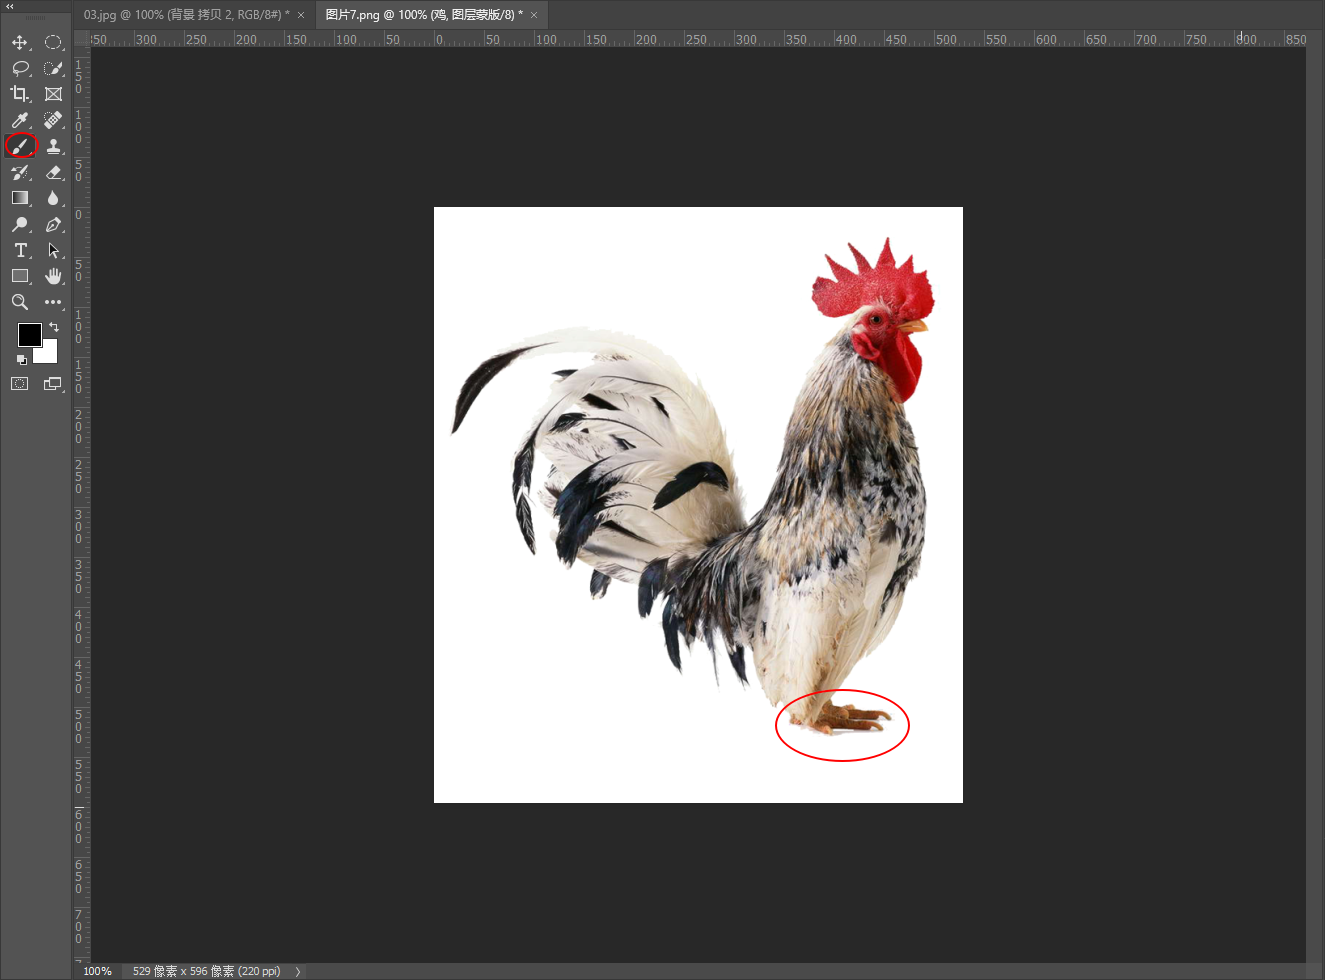Pick the Eraser tool
Image resolution: width=1325 pixels, height=980 pixels.
point(53,172)
